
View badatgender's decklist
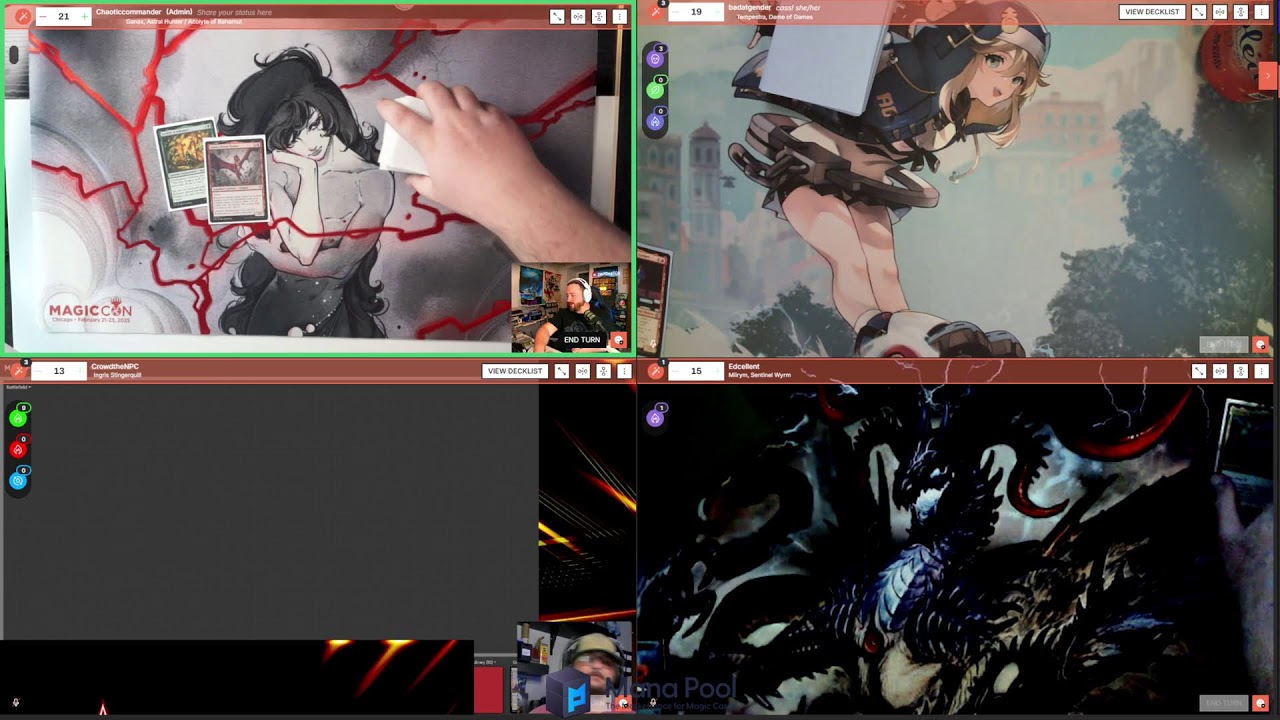[x=1152, y=12]
